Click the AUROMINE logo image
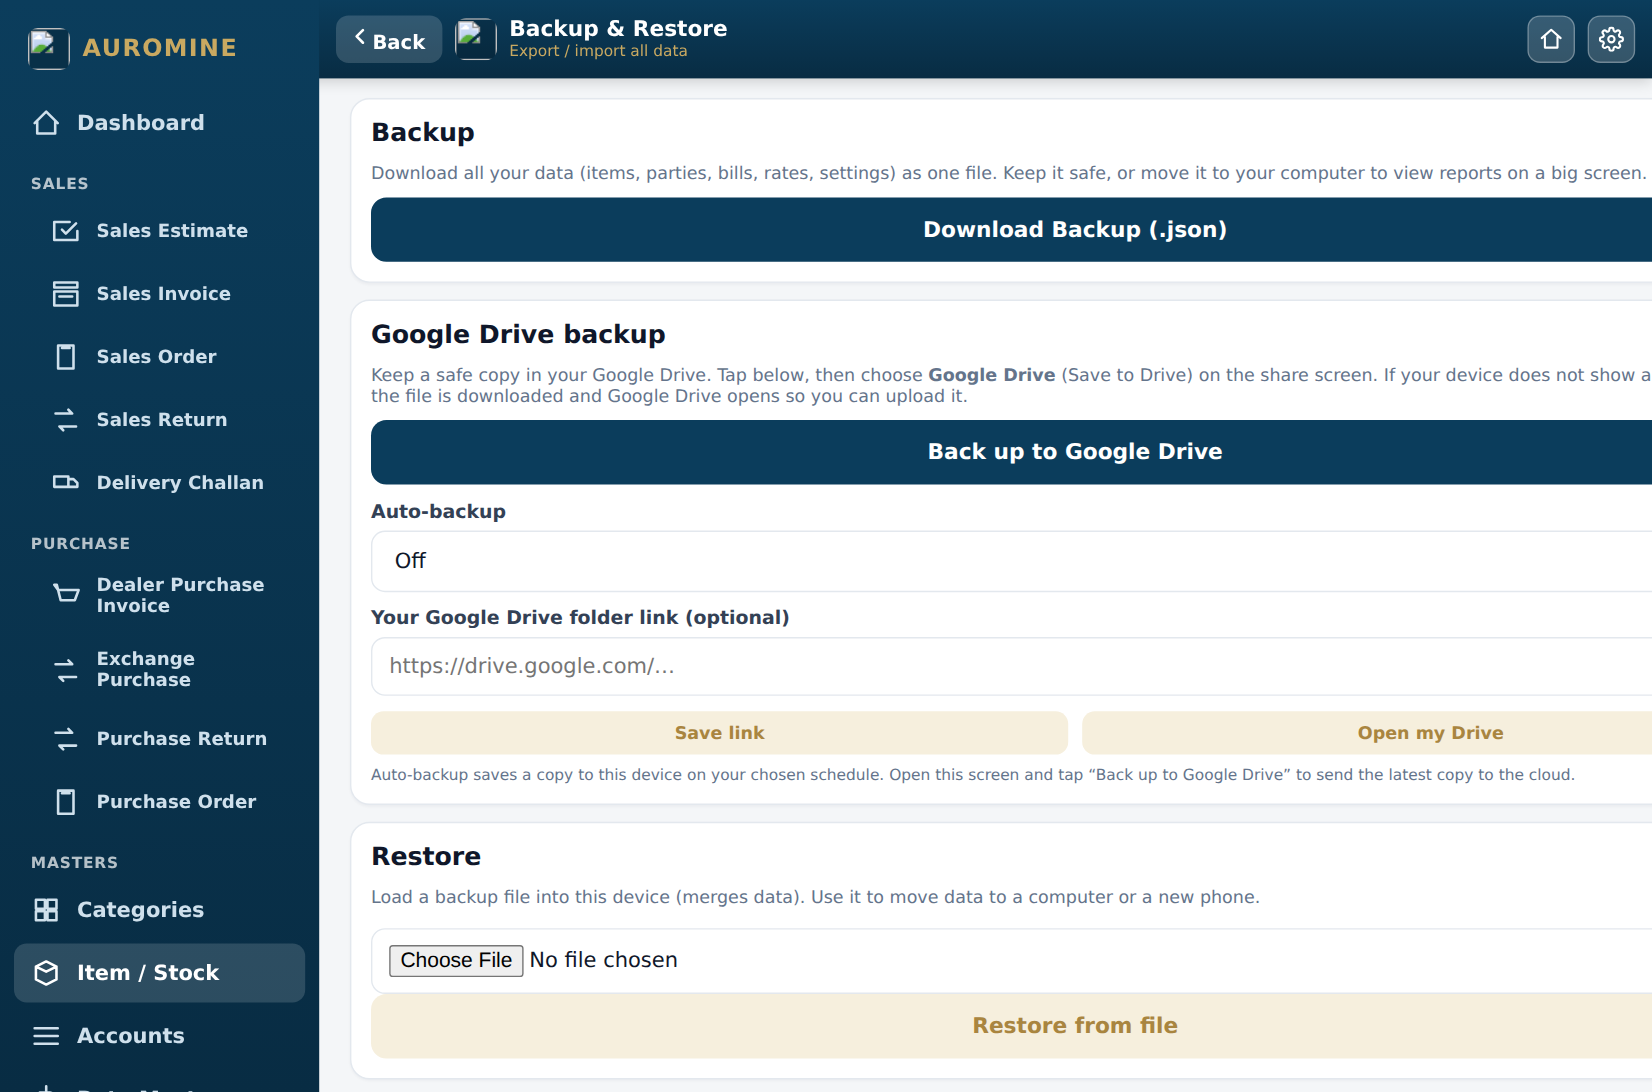 coord(48,48)
